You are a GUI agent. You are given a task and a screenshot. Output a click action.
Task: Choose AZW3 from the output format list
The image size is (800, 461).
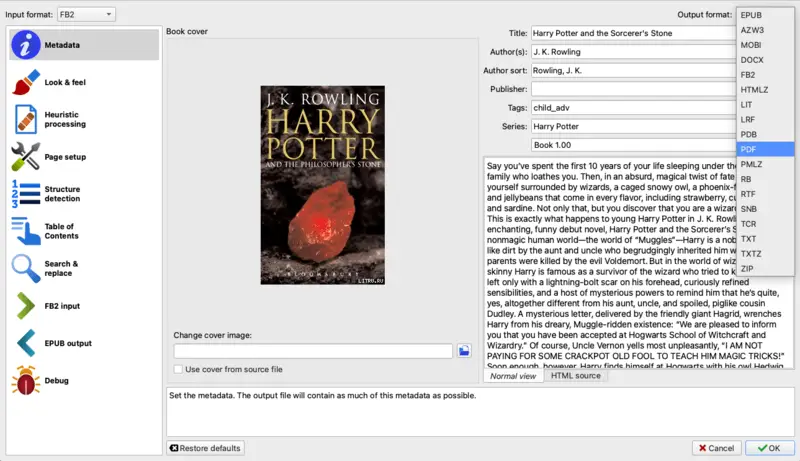pyautogui.click(x=765, y=30)
